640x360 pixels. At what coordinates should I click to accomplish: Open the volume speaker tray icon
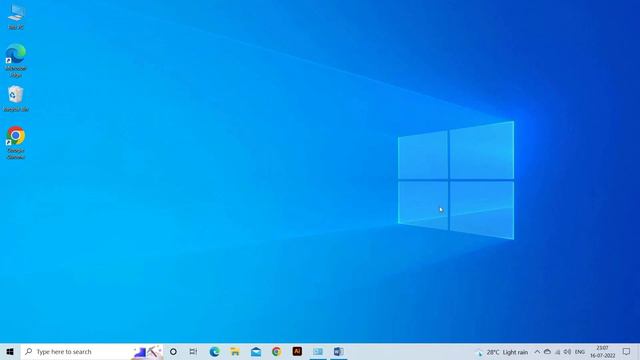(567, 352)
